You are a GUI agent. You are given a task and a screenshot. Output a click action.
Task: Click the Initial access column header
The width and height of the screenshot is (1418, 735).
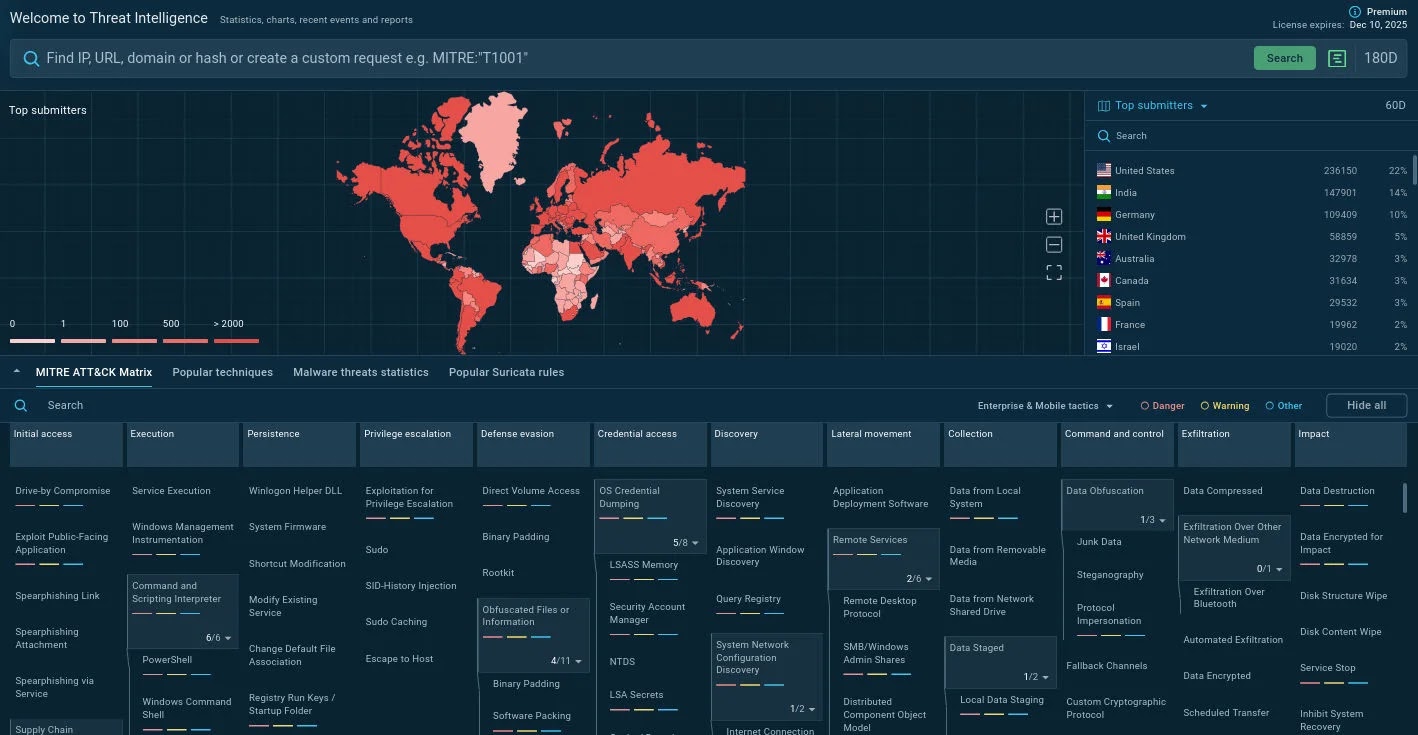[66, 445]
